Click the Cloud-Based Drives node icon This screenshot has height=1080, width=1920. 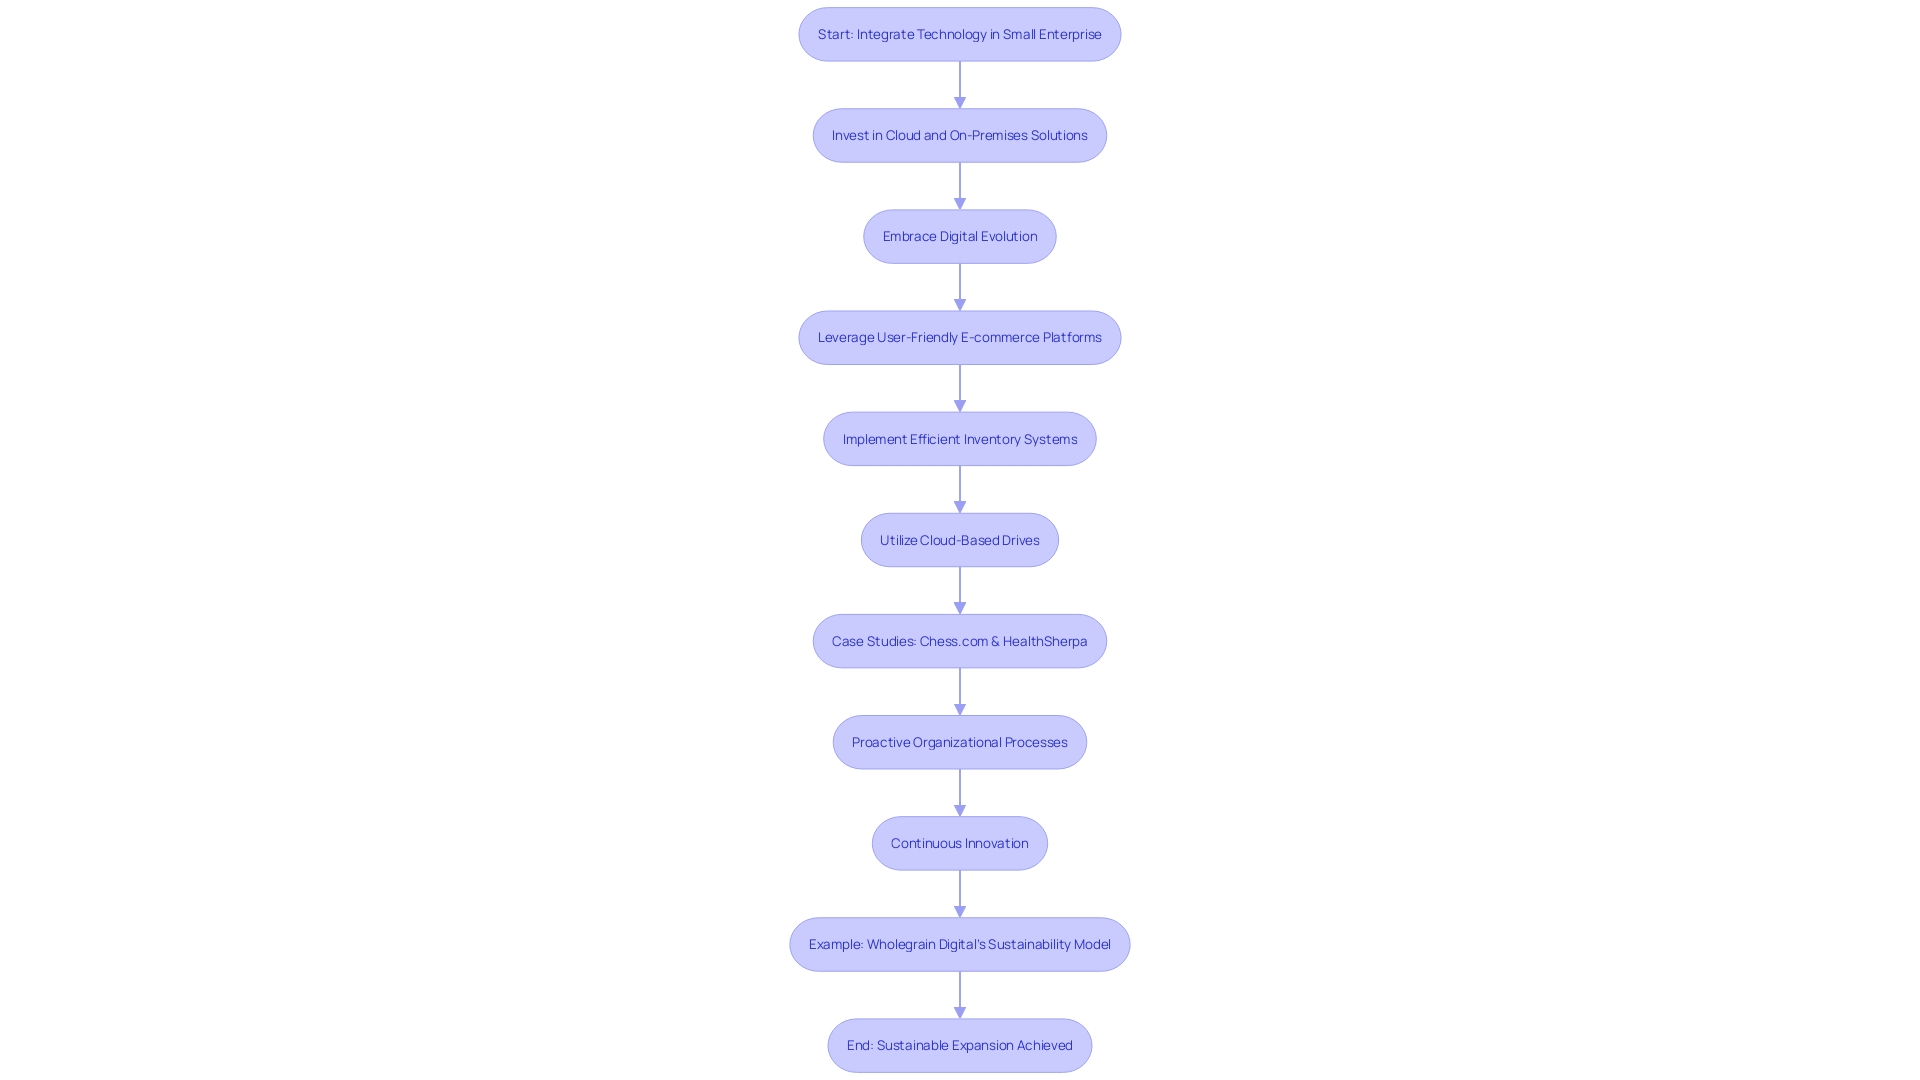(960, 538)
